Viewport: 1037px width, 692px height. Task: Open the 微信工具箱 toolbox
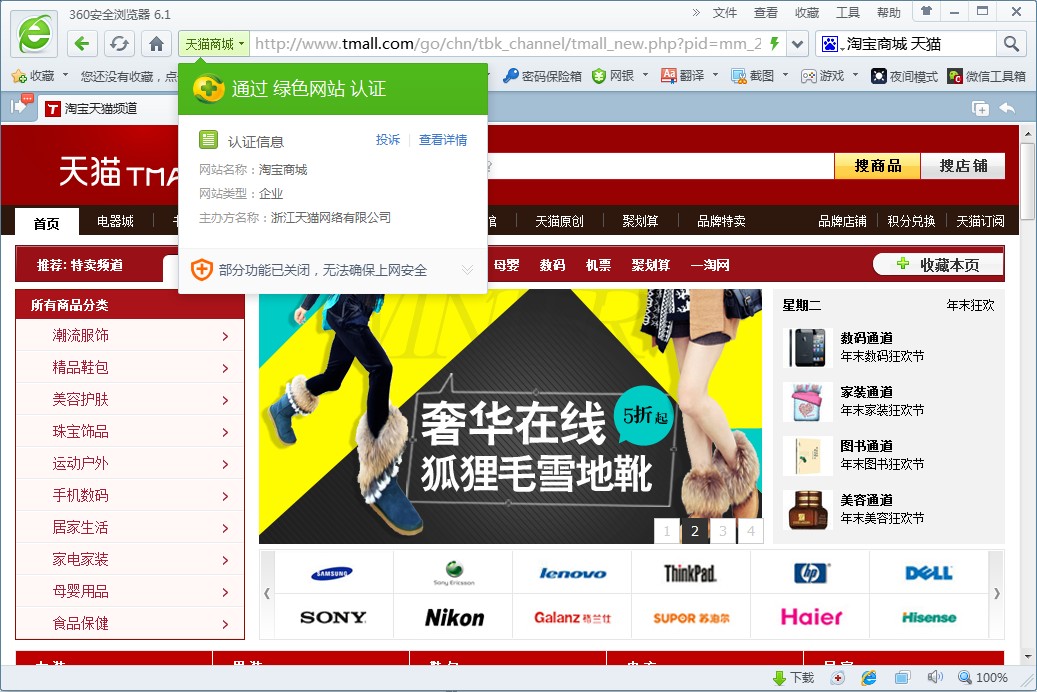click(986, 76)
